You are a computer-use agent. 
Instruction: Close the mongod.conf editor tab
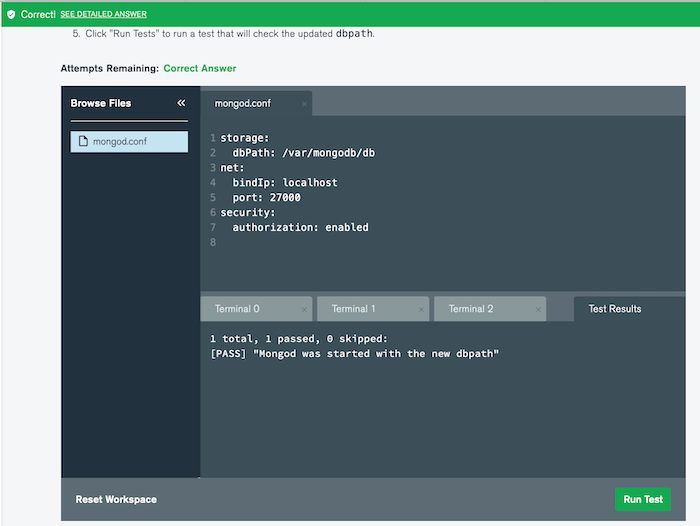tap(304, 104)
